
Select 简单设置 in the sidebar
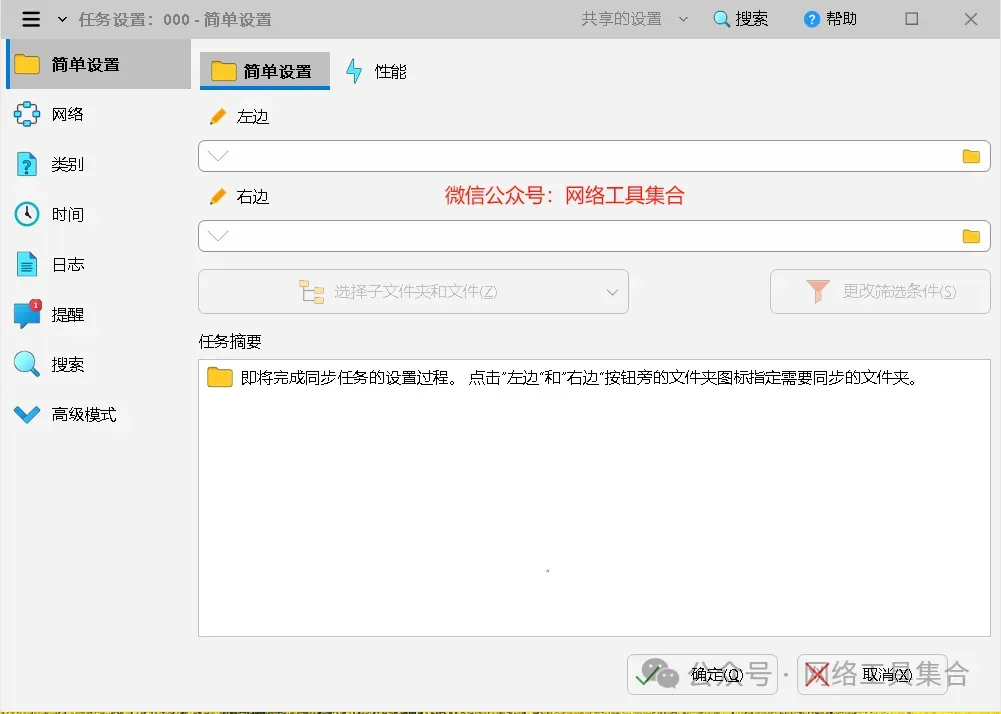coord(99,64)
